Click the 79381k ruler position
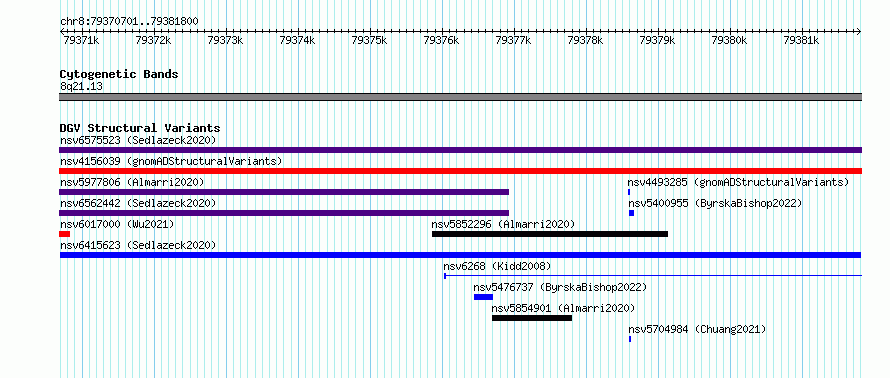The height and width of the screenshot is (378, 890). click(801, 40)
